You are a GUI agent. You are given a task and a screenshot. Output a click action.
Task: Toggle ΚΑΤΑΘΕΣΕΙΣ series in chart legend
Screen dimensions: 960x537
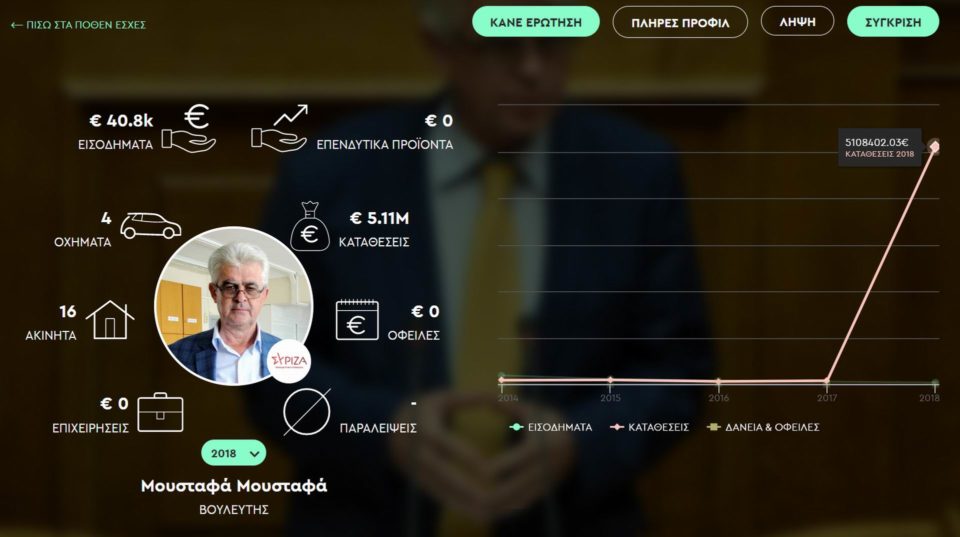pos(650,427)
